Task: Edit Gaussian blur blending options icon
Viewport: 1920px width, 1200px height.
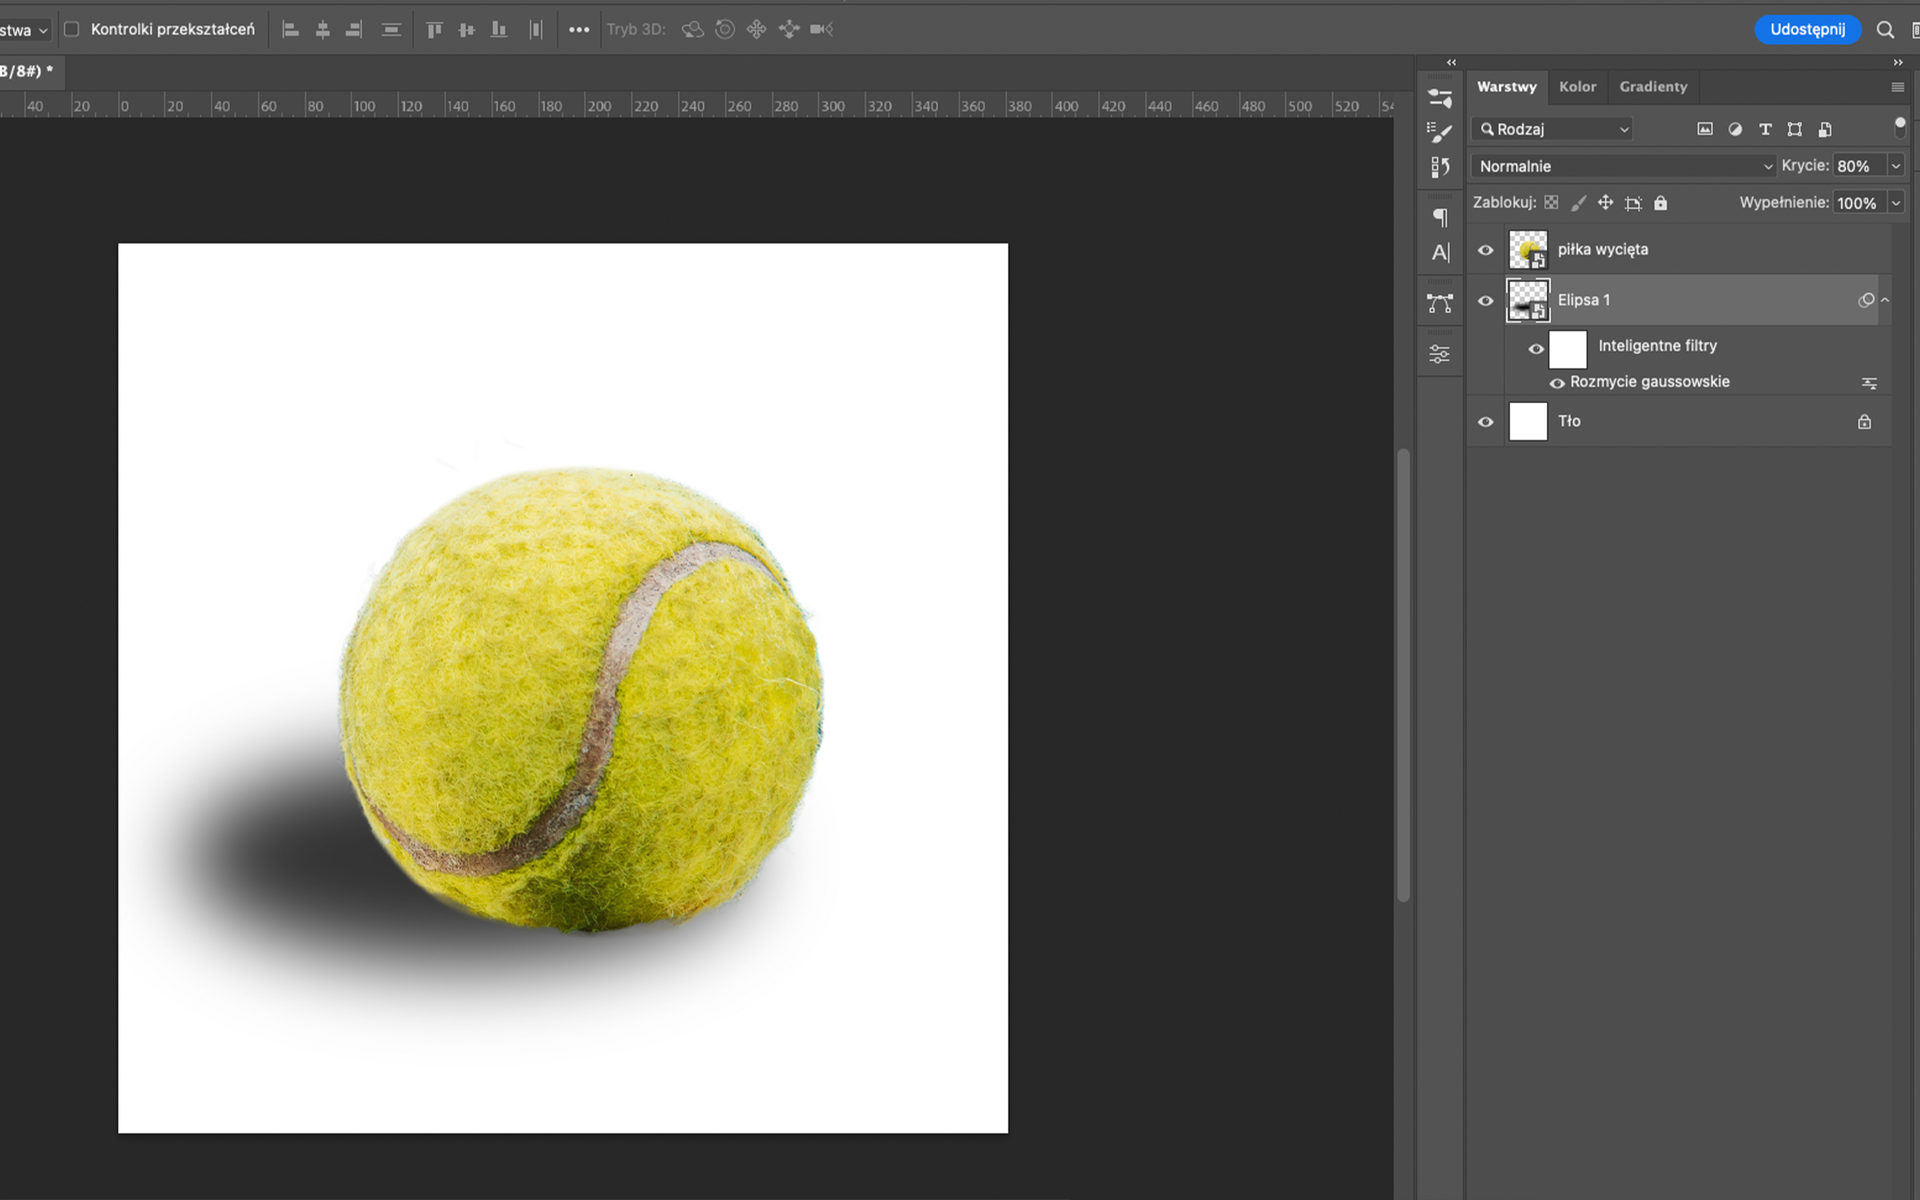Action: coord(1869,383)
